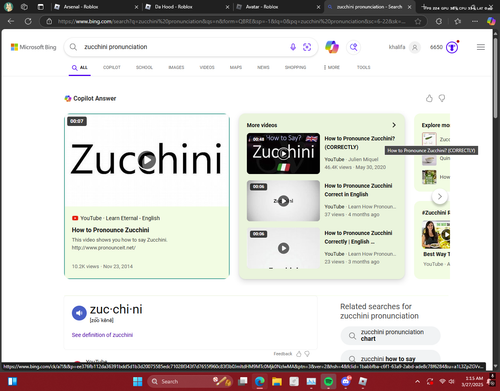The height and width of the screenshot is (391, 500).
Task: Open How to Pronounce Zucchini main video title
Action: coord(110,230)
